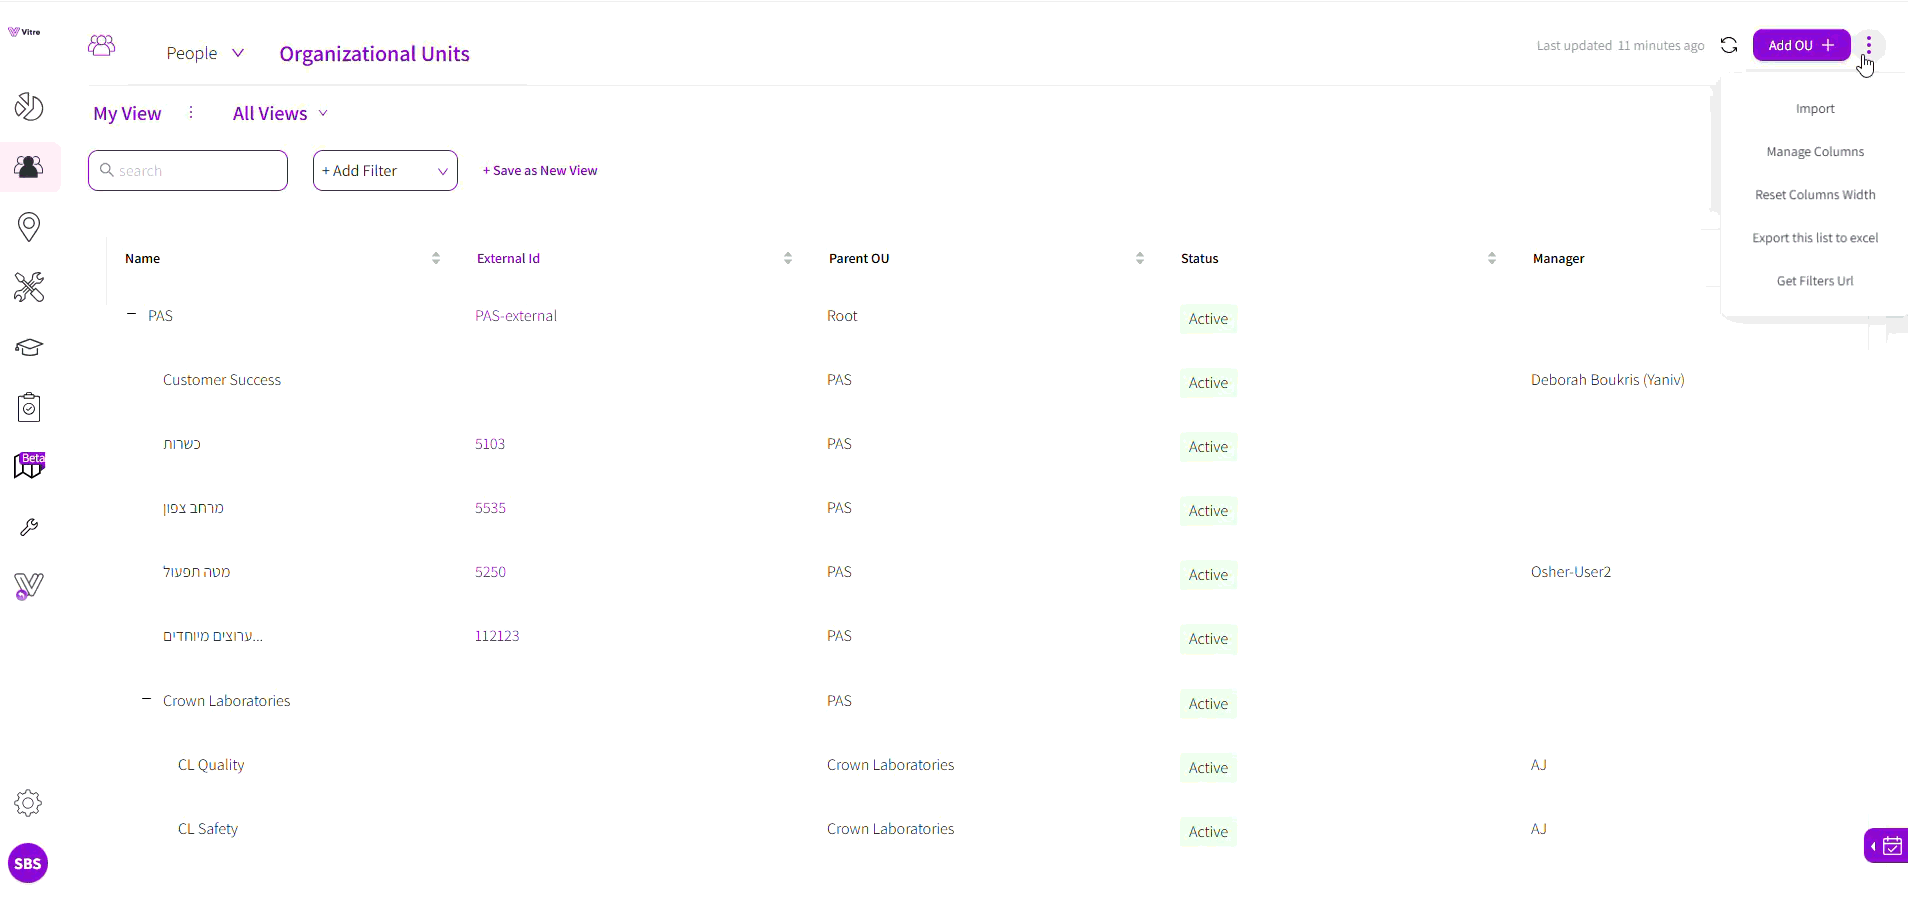The height and width of the screenshot is (908, 1908).
Task: Click the SBS user avatar
Action: pyautogui.click(x=28, y=863)
